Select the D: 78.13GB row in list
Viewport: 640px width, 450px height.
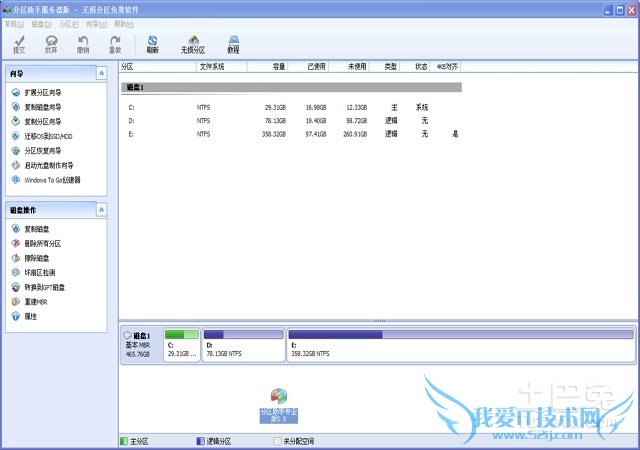[x=291, y=120]
